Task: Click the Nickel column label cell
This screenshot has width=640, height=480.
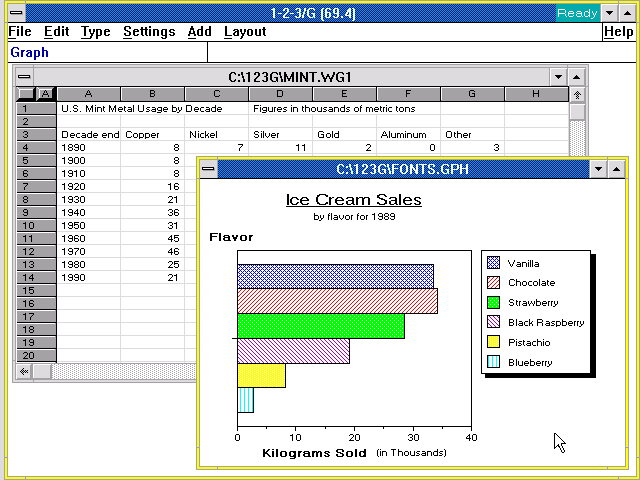Action: point(217,135)
